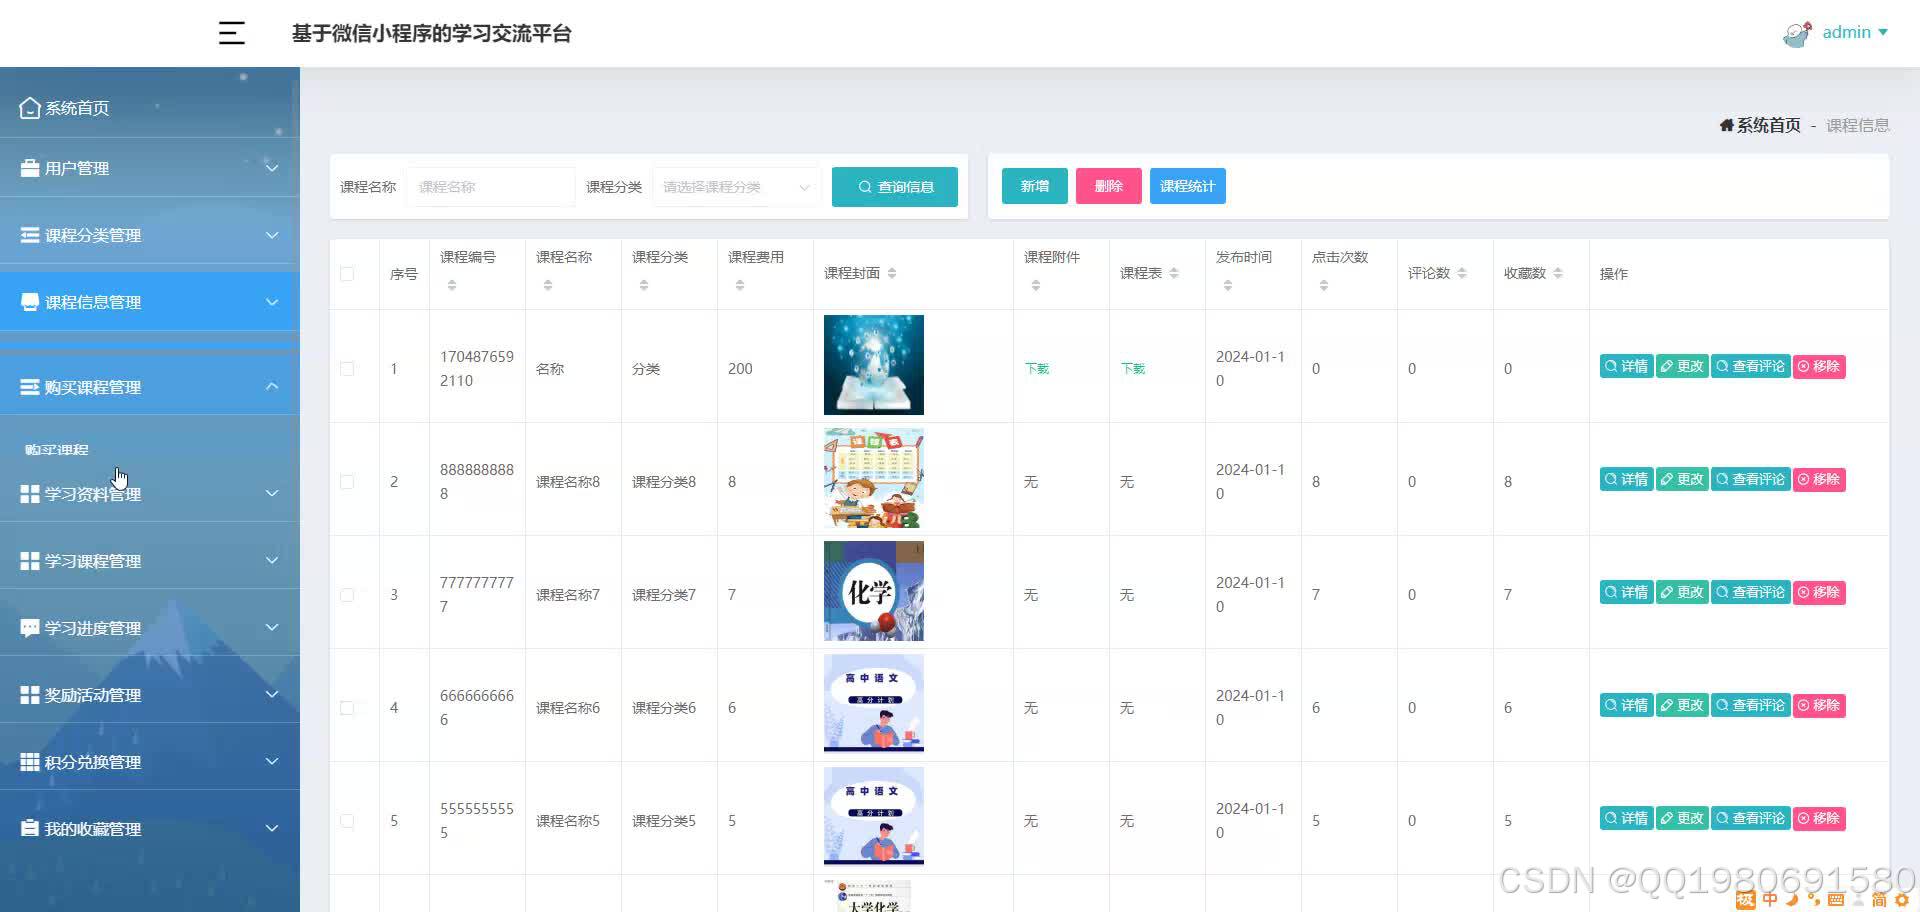Sort by 课程封面 column arrows
The width and height of the screenshot is (1920, 912).
coord(892,274)
